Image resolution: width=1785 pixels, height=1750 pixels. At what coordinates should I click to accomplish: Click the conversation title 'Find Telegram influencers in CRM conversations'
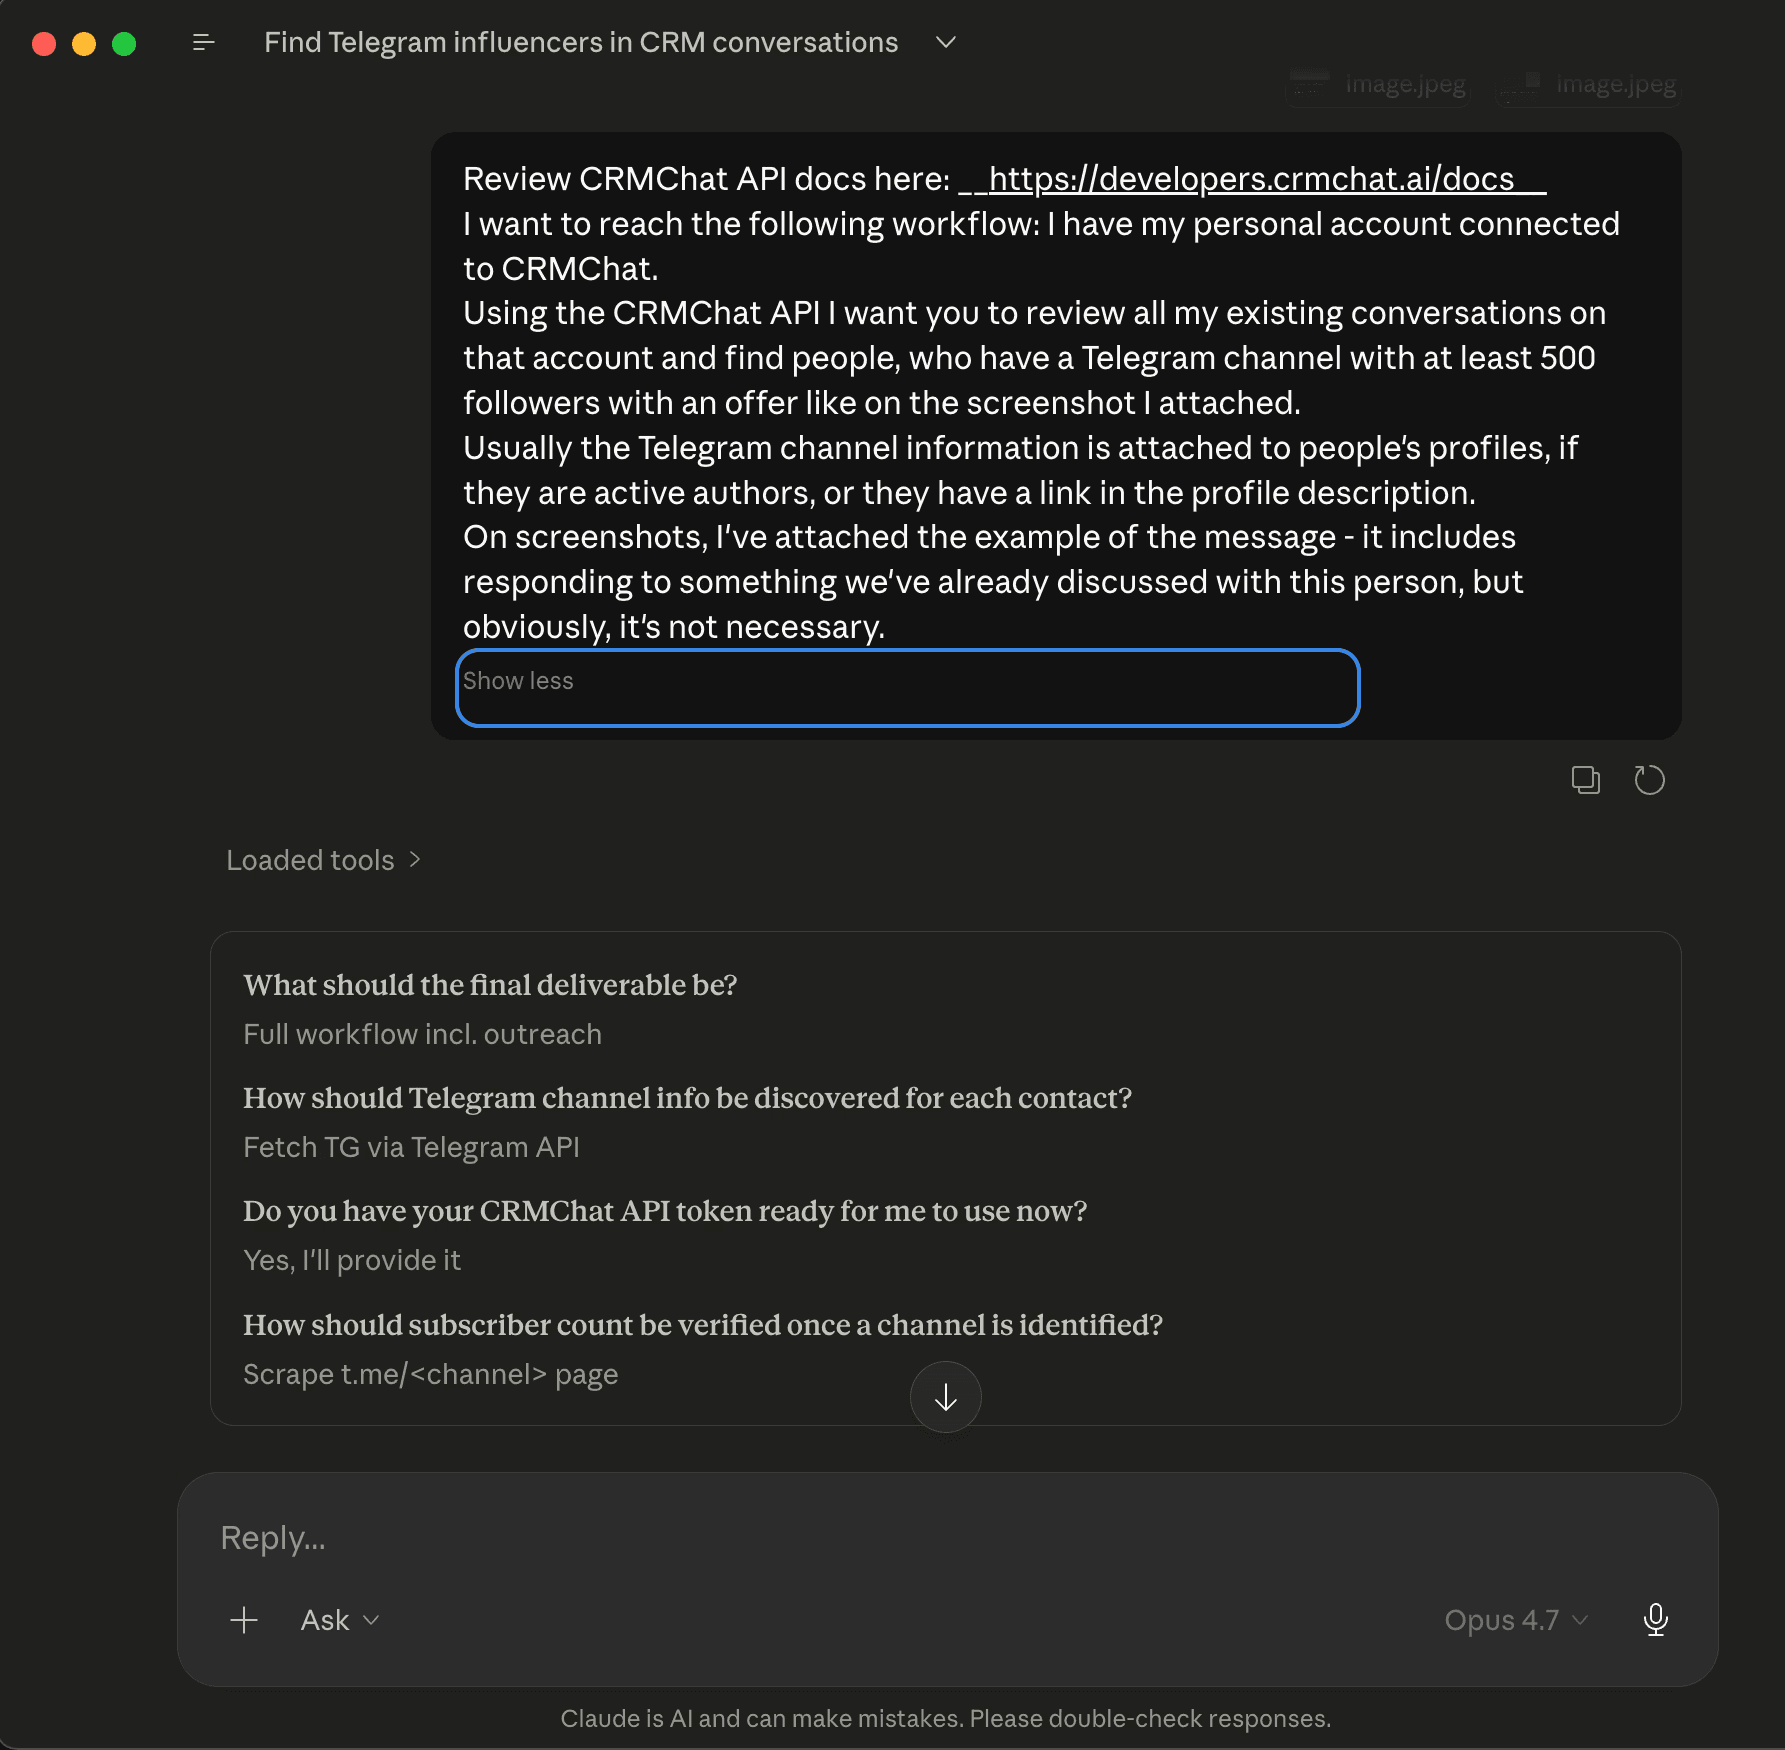point(581,42)
